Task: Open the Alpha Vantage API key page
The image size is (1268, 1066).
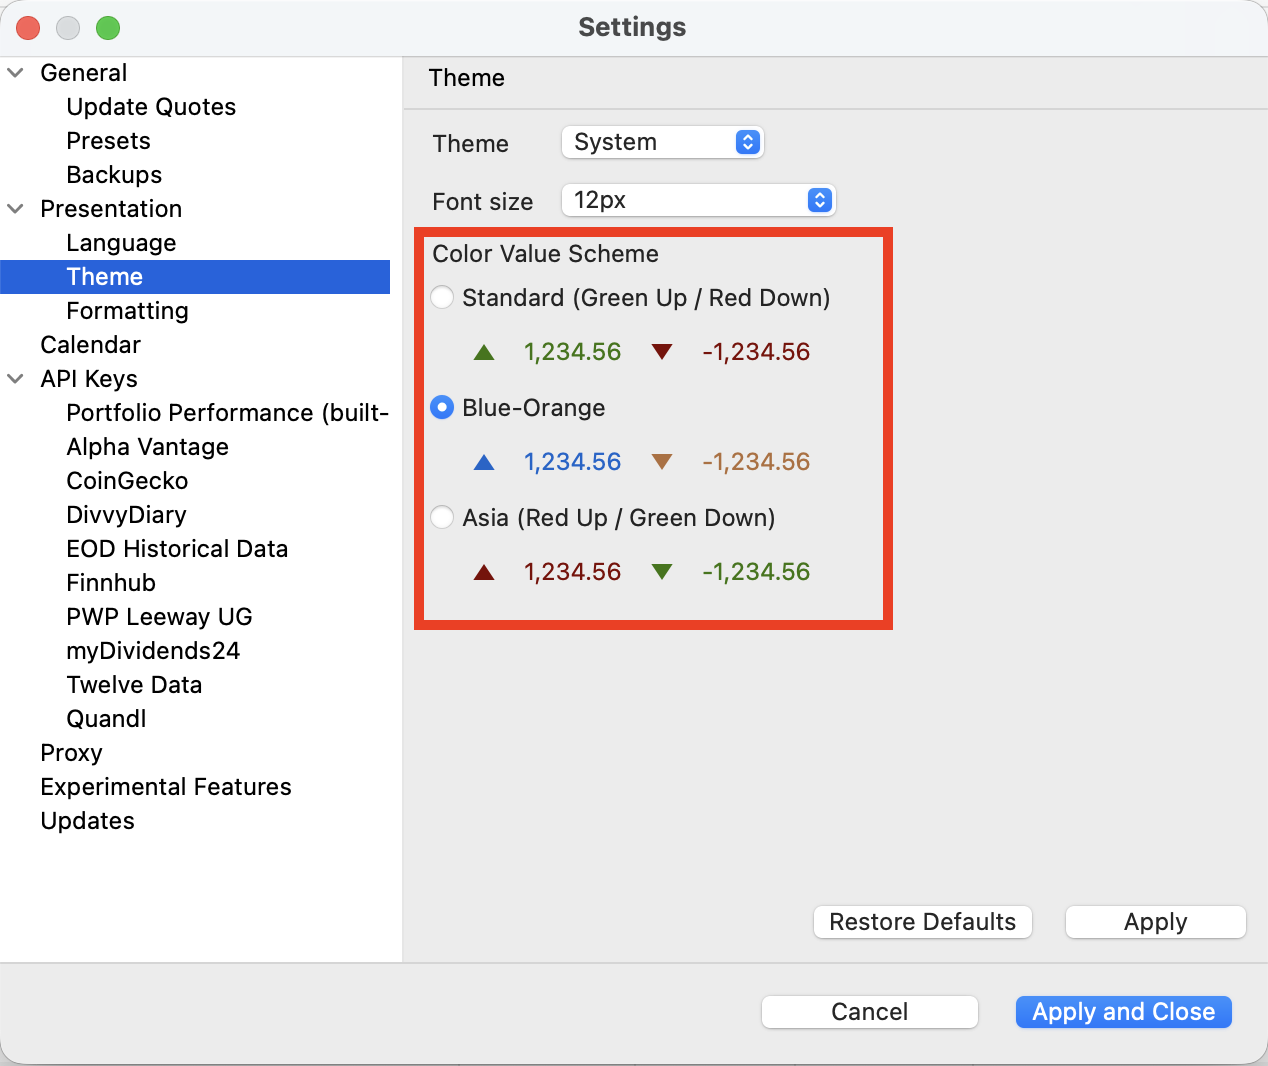Action: tap(147, 447)
